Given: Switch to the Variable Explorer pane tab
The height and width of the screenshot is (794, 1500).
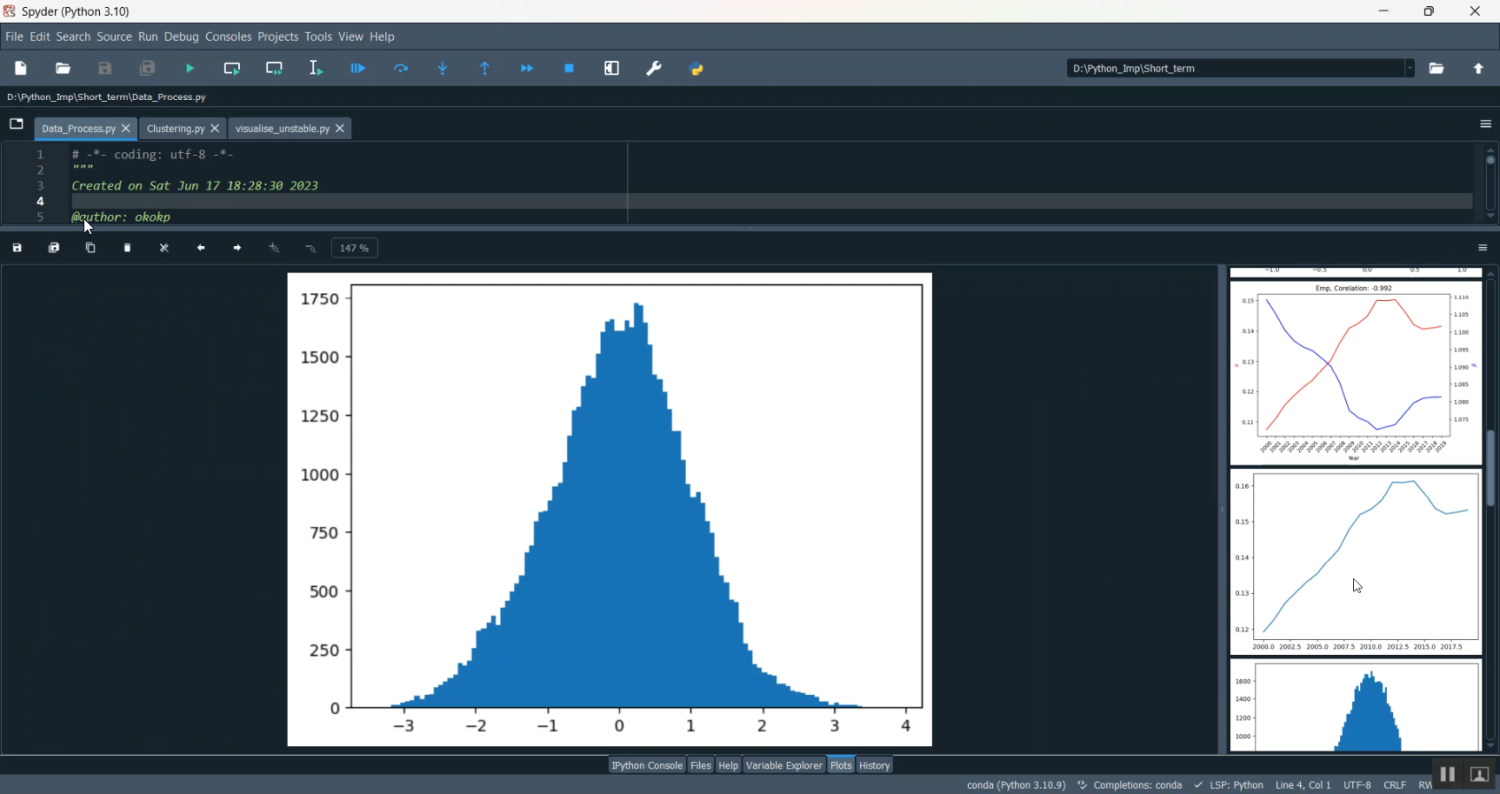Looking at the screenshot, I should tap(783, 766).
